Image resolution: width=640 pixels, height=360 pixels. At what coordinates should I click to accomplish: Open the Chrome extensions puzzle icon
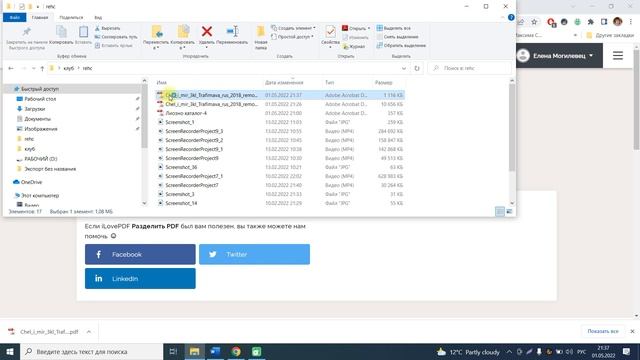click(590, 22)
